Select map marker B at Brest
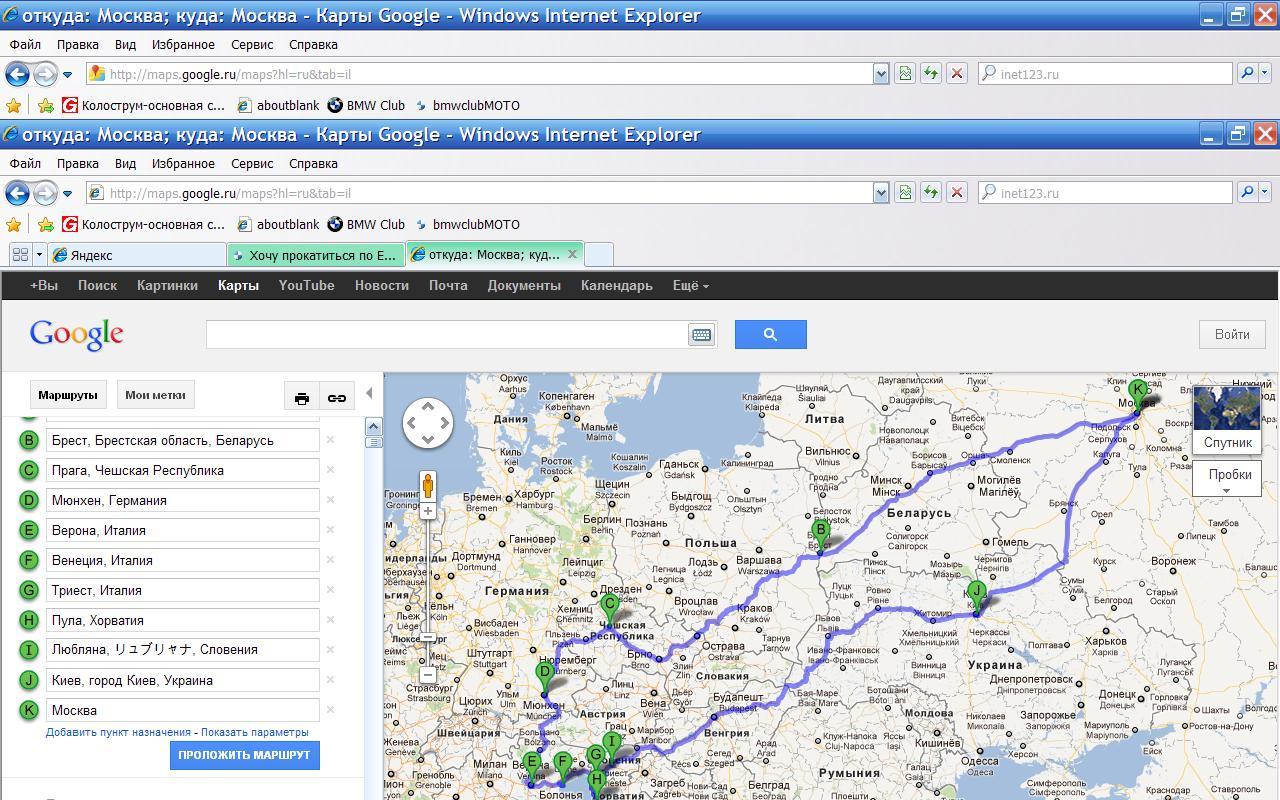Screen dimensions: 1280x800 point(820,532)
